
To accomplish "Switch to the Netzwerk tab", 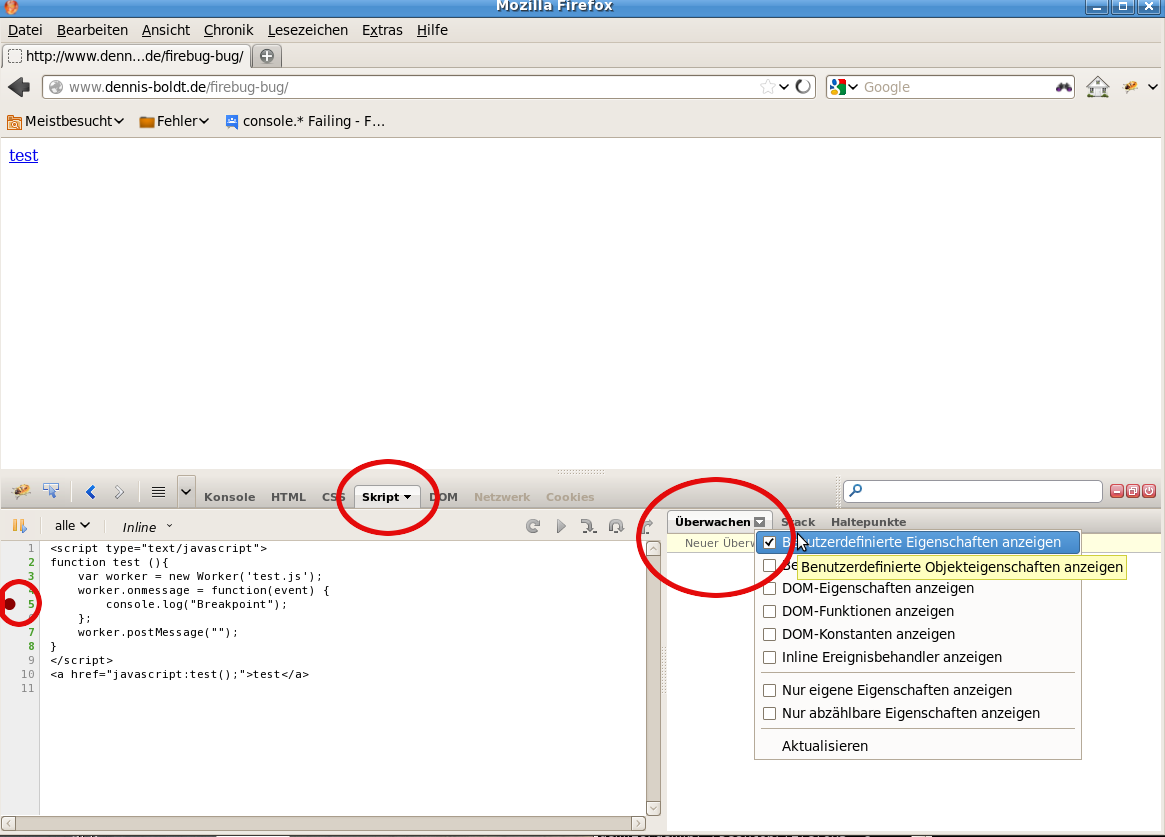I will [502, 497].
